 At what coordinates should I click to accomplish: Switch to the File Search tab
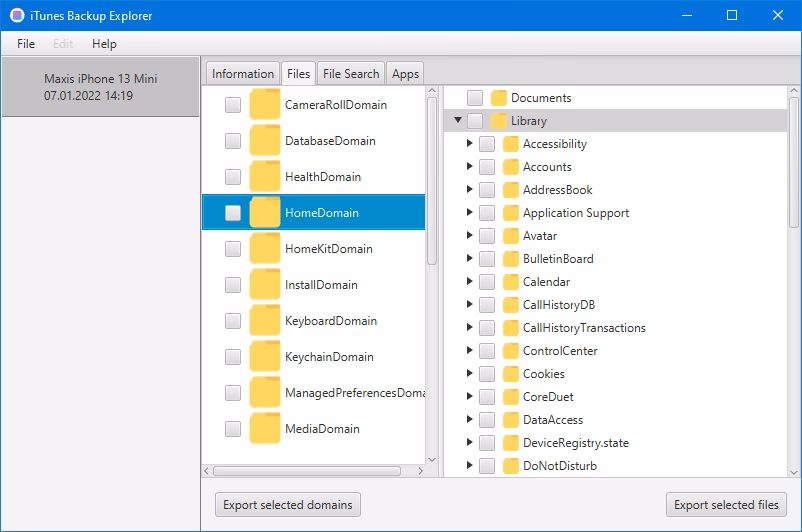point(351,74)
